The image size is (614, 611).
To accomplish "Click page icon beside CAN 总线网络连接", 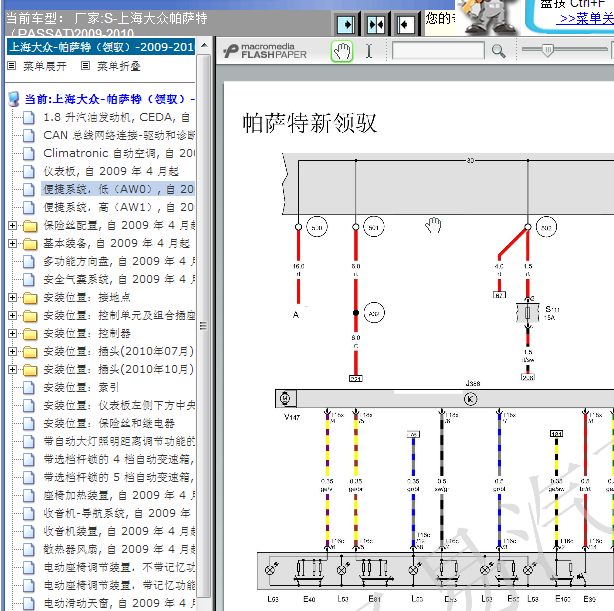I will click(29, 136).
